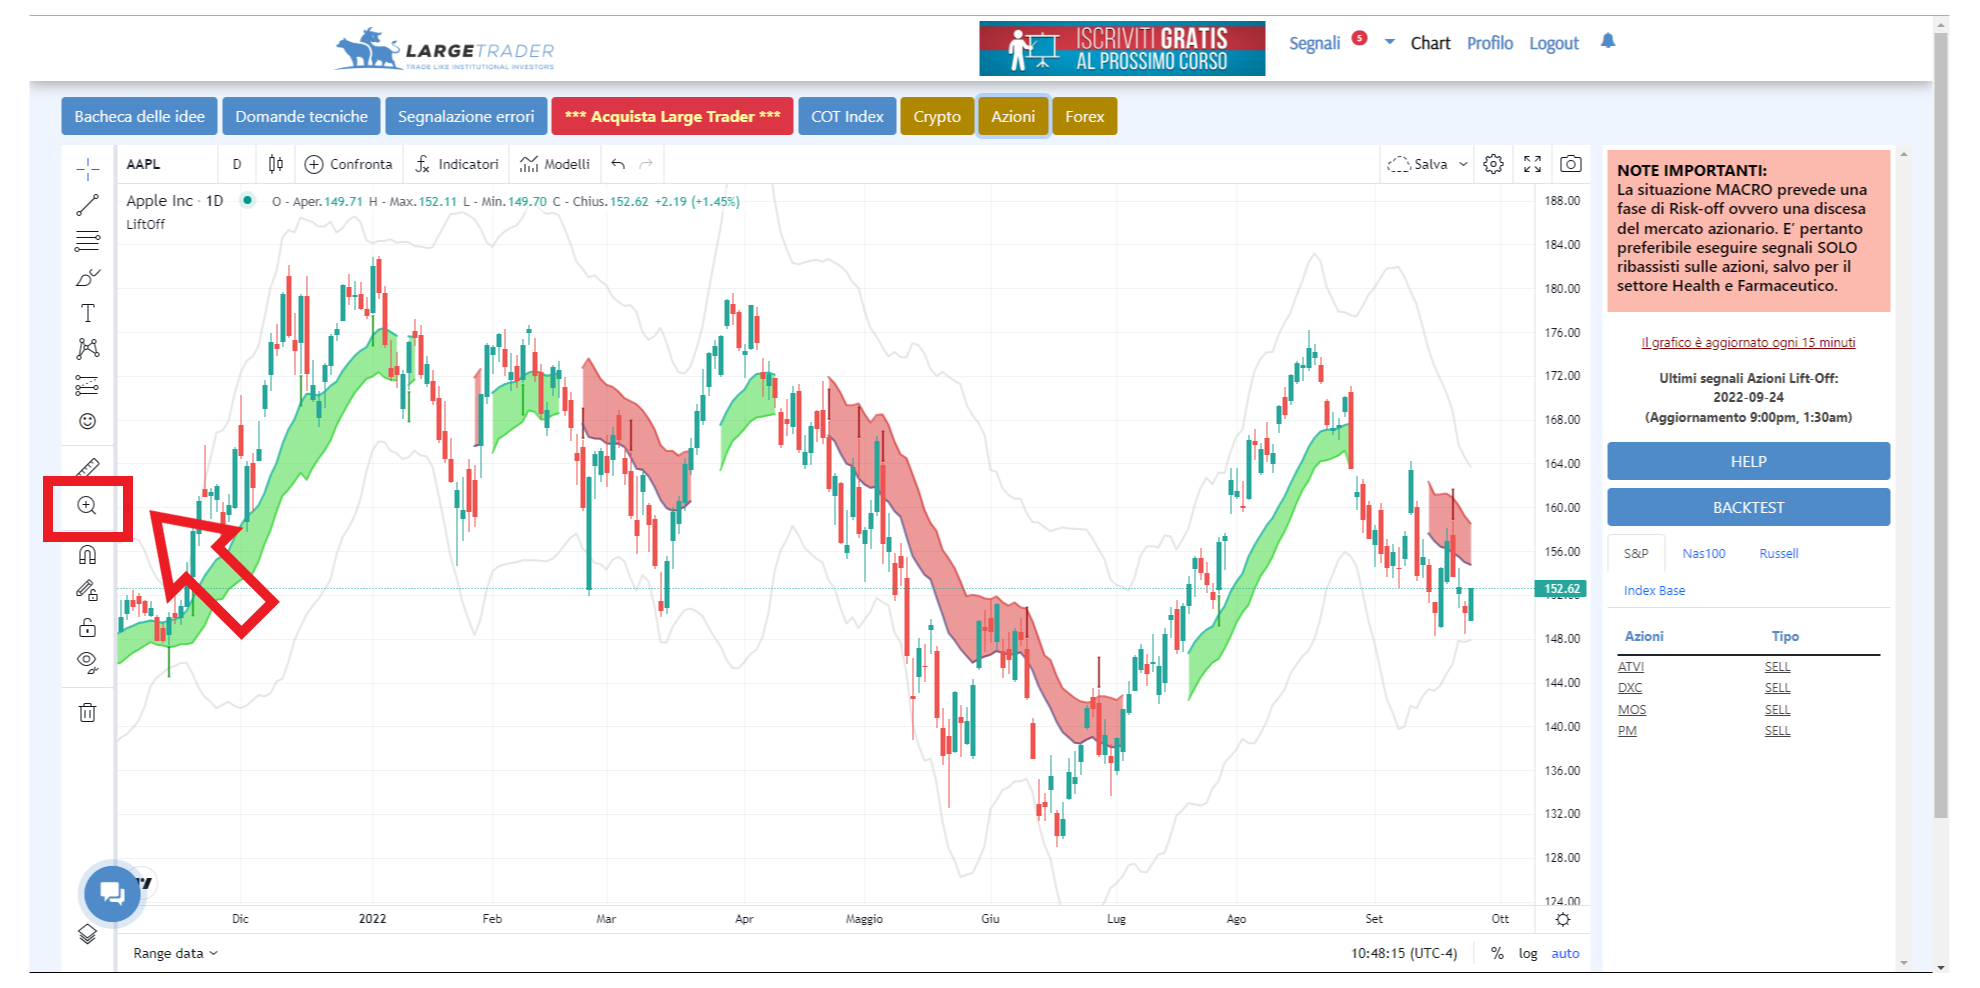Switch to the Crypto tab
1980x988 pixels.
tap(937, 116)
